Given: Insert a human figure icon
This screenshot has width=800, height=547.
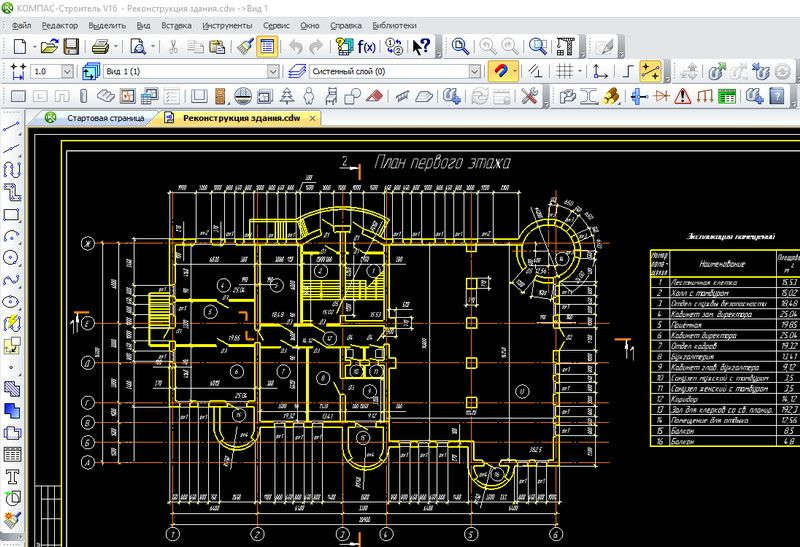Looking at the screenshot, I should pos(309,95).
